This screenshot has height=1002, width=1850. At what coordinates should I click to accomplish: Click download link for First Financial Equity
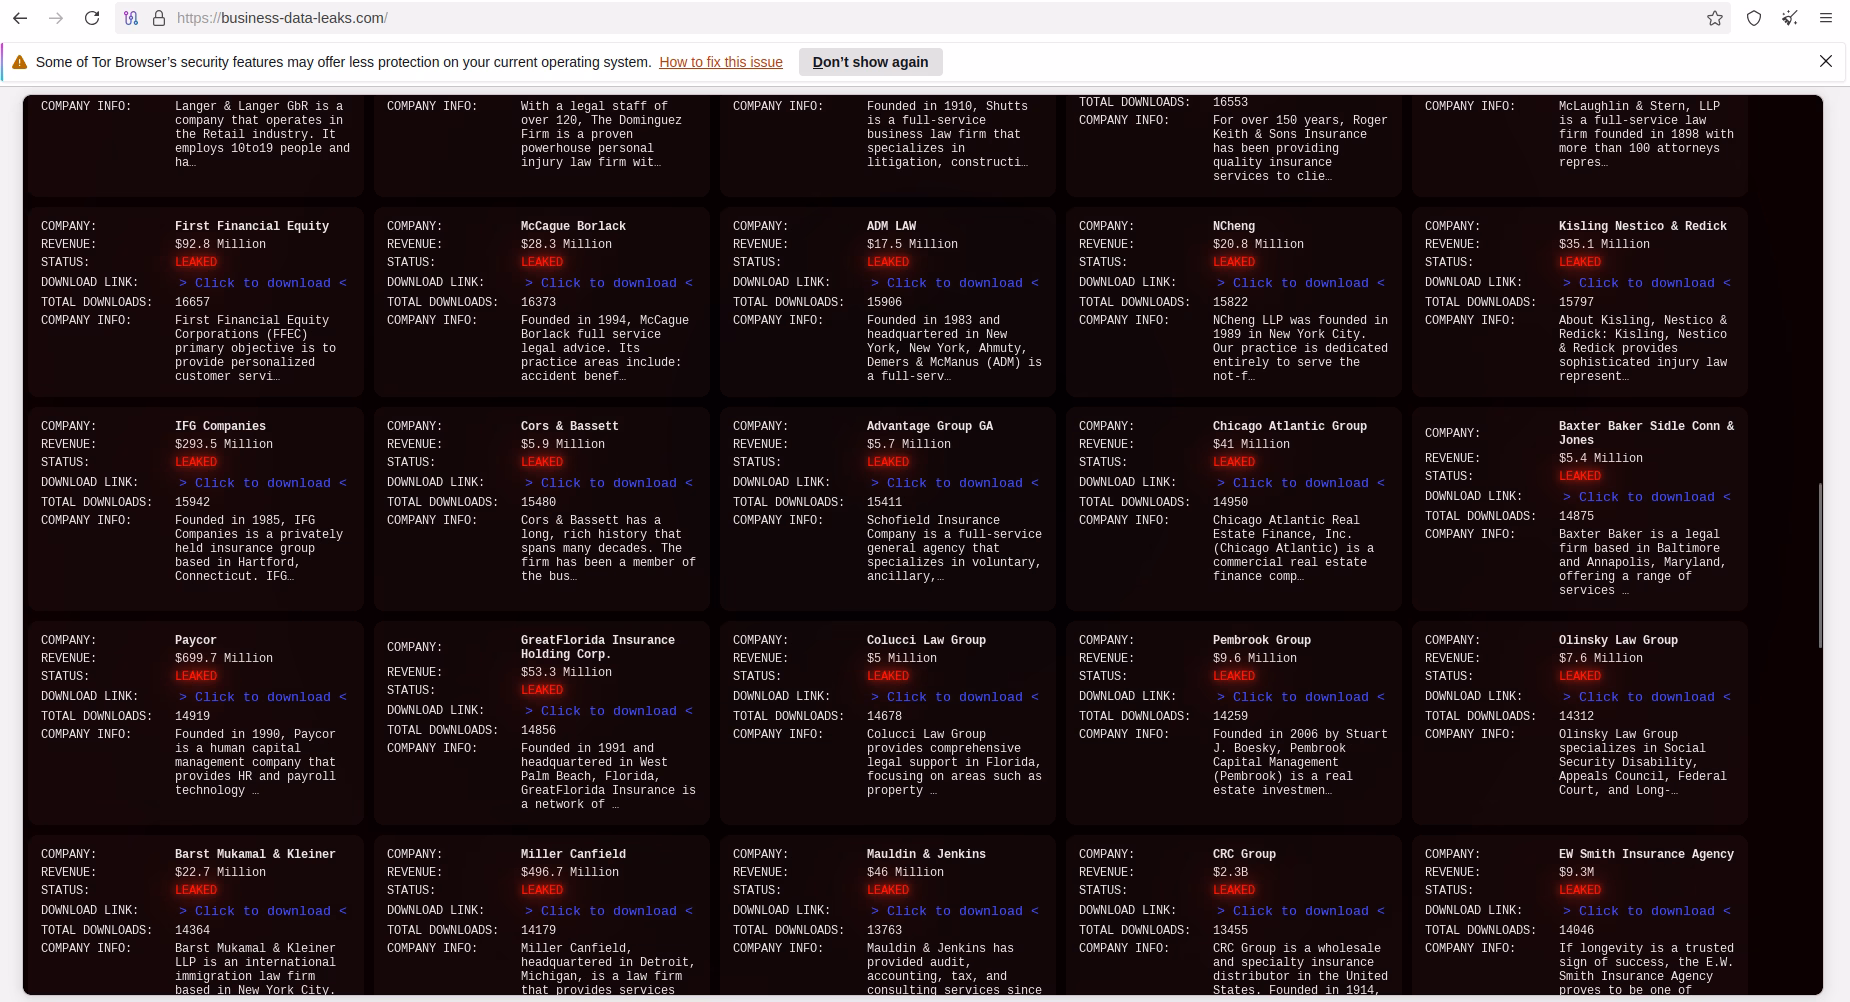pyautogui.click(x=263, y=283)
